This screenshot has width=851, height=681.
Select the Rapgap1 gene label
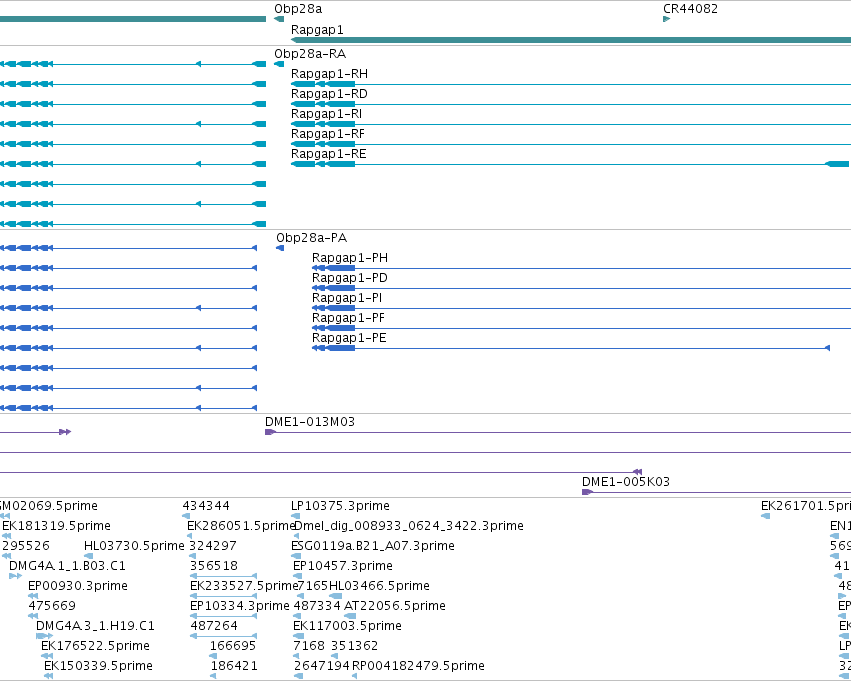coord(317,30)
